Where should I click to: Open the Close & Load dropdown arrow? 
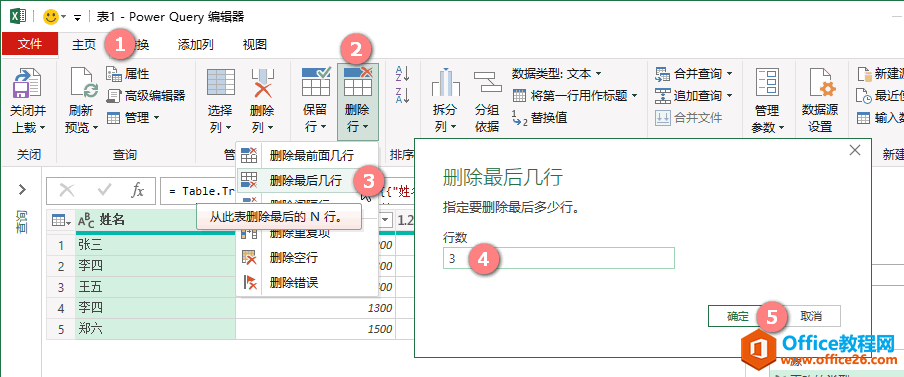(x=43, y=128)
